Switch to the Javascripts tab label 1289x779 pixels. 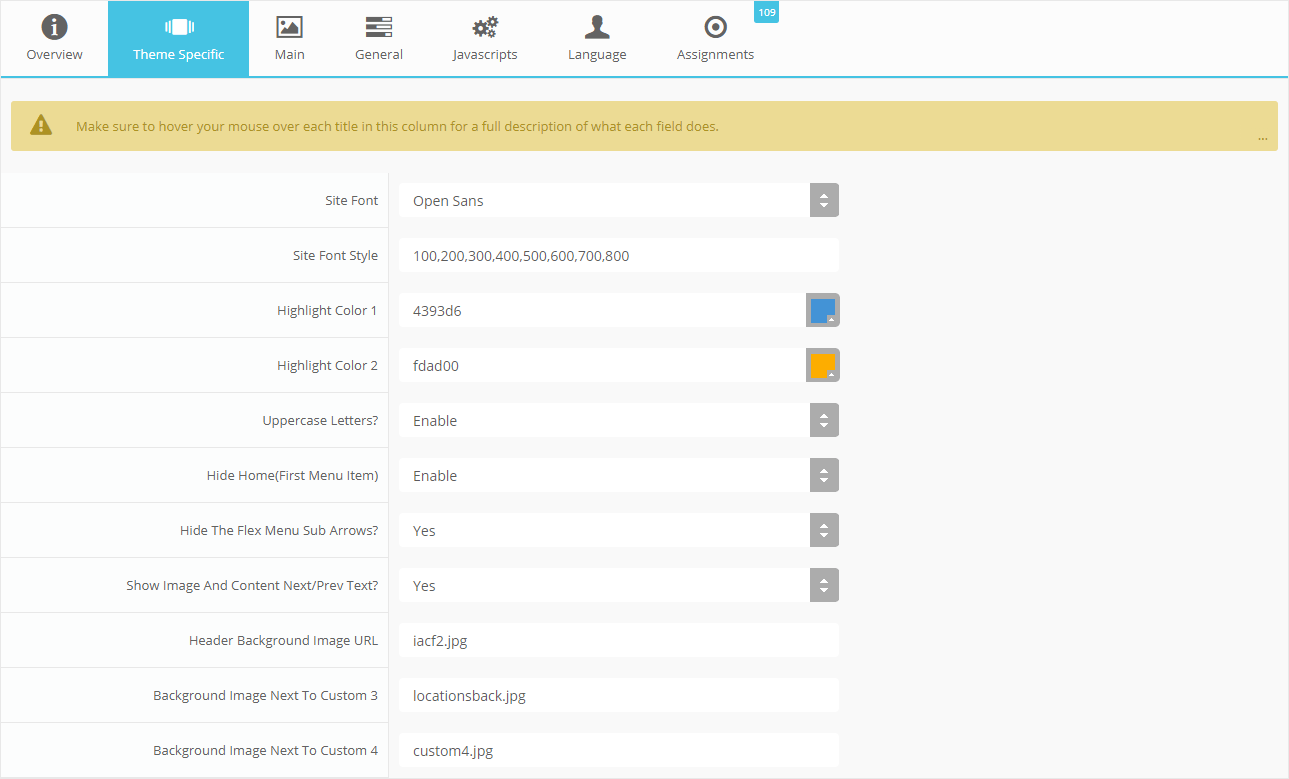tap(485, 55)
